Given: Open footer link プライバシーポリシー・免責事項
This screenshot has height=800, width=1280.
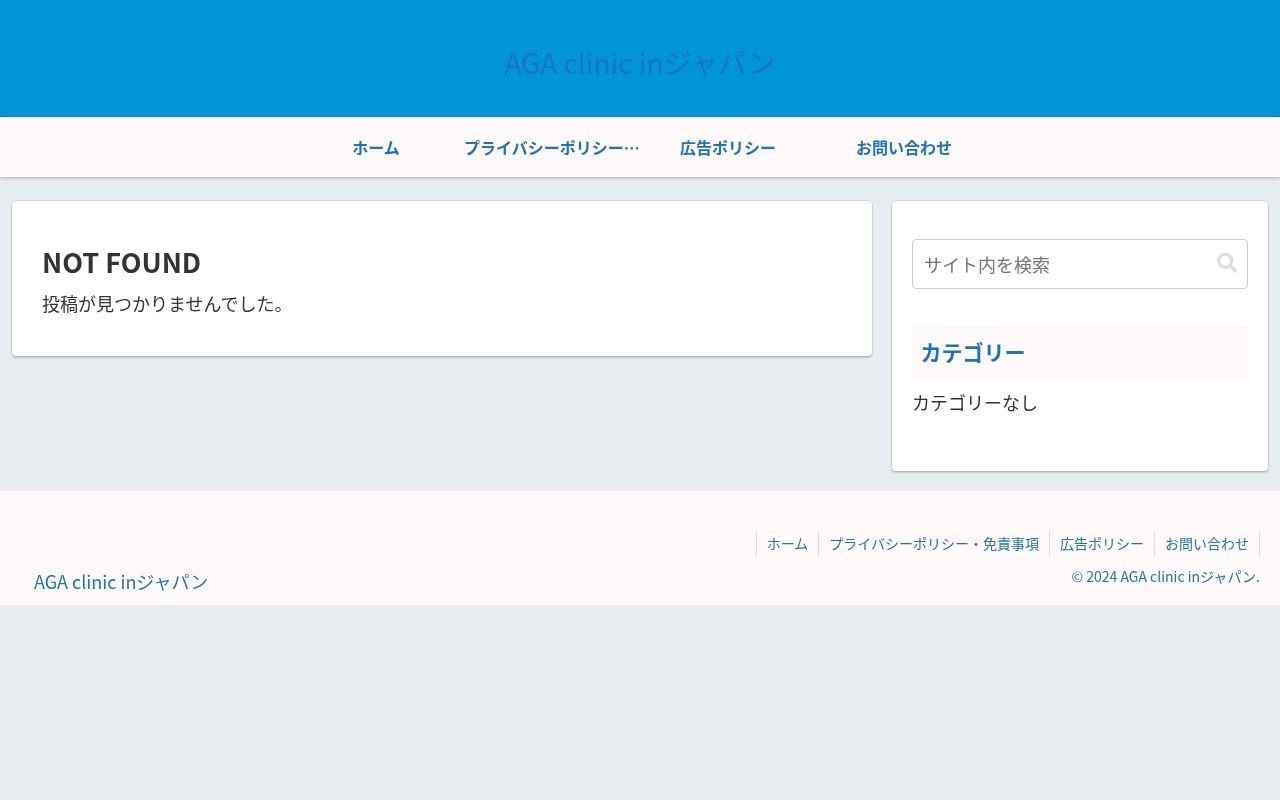Looking at the screenshot, I should tap(934, 544).
